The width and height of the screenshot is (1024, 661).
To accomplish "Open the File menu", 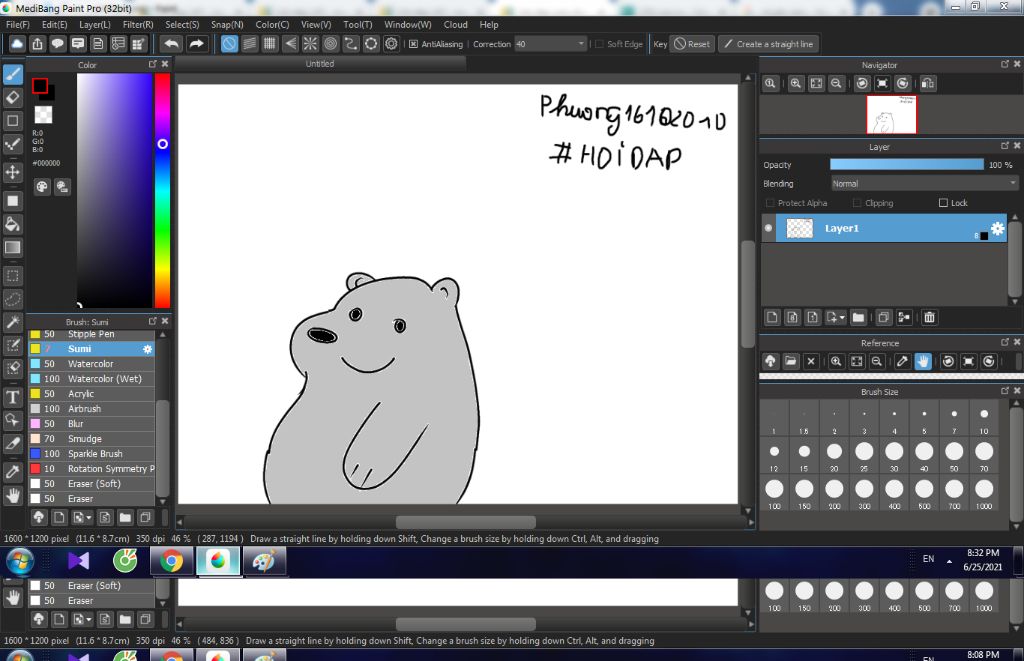I will coord(18,25).
